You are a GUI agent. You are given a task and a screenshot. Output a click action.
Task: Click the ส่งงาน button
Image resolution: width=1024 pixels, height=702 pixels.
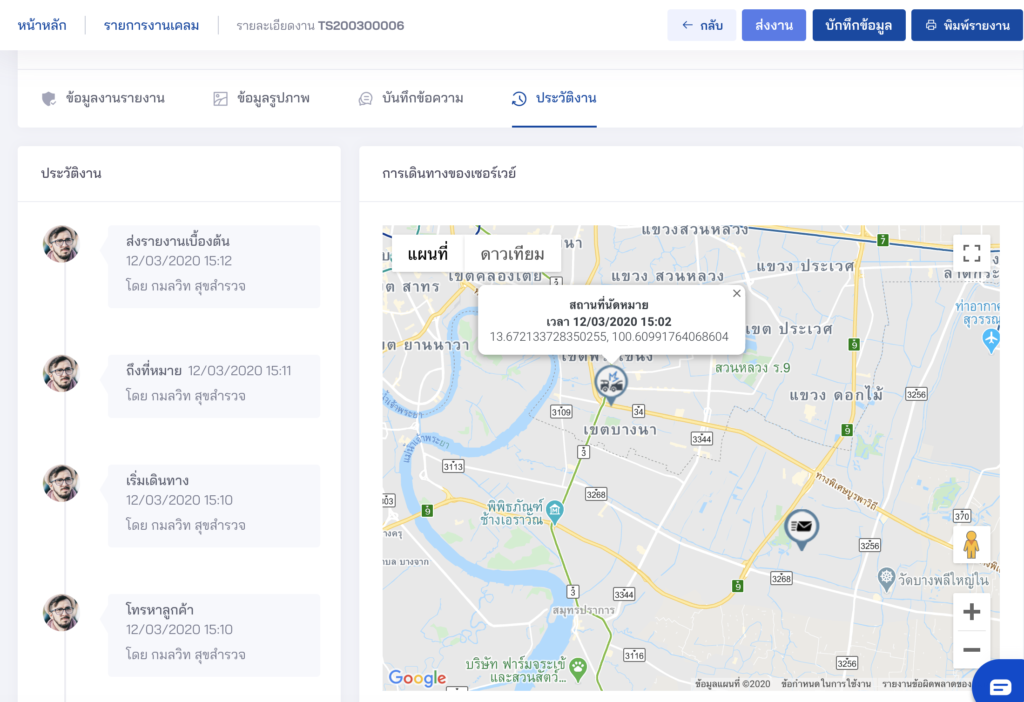click(774, 25)
